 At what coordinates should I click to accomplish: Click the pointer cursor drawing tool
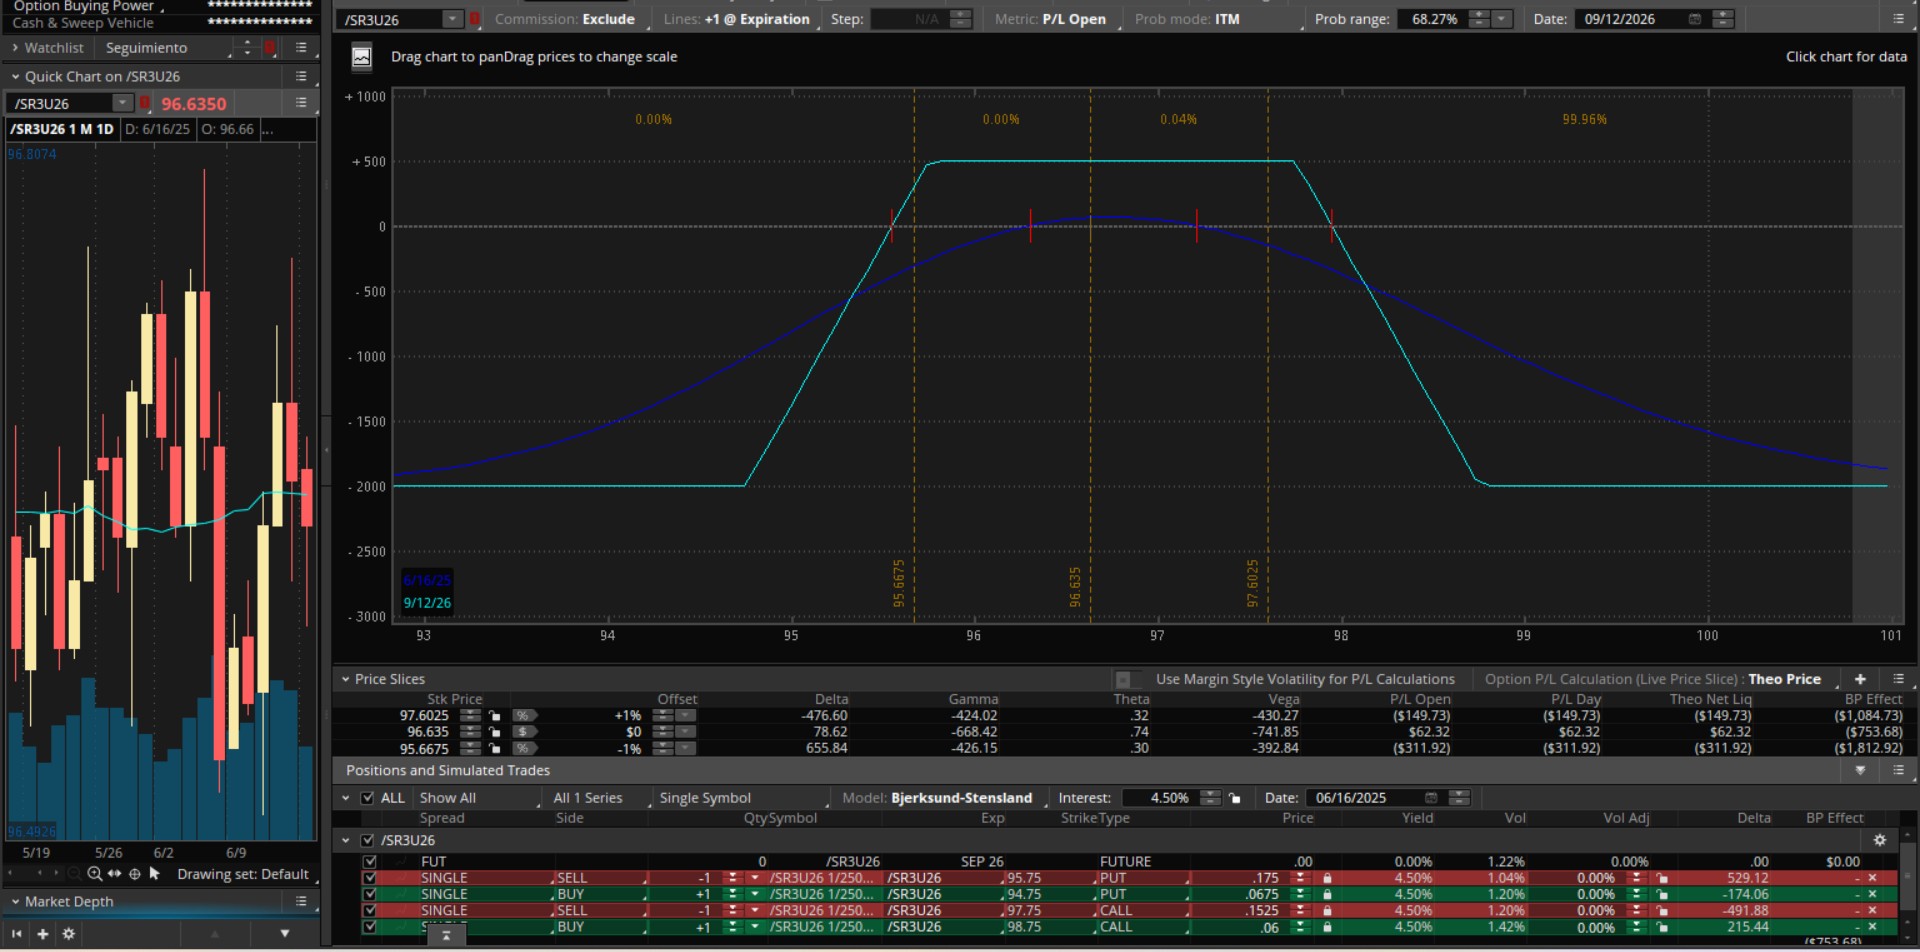(154, 874)
